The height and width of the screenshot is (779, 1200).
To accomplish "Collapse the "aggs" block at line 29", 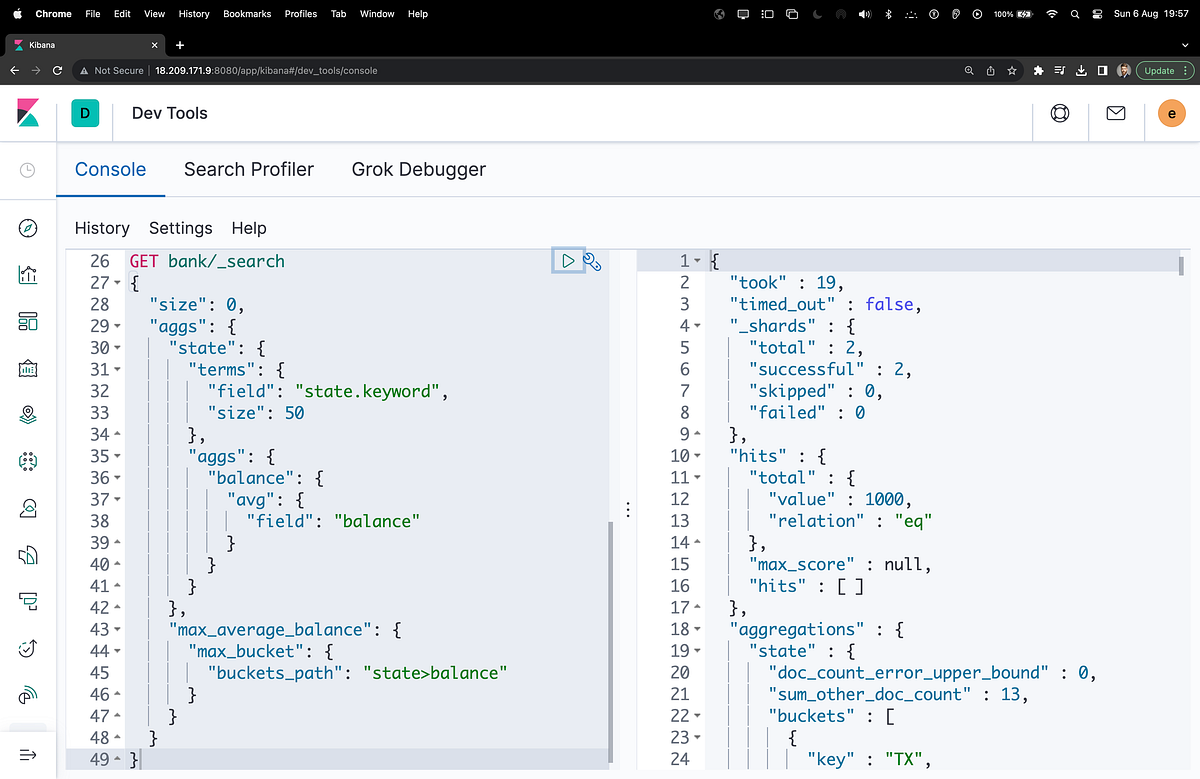I will click(118, 327).
